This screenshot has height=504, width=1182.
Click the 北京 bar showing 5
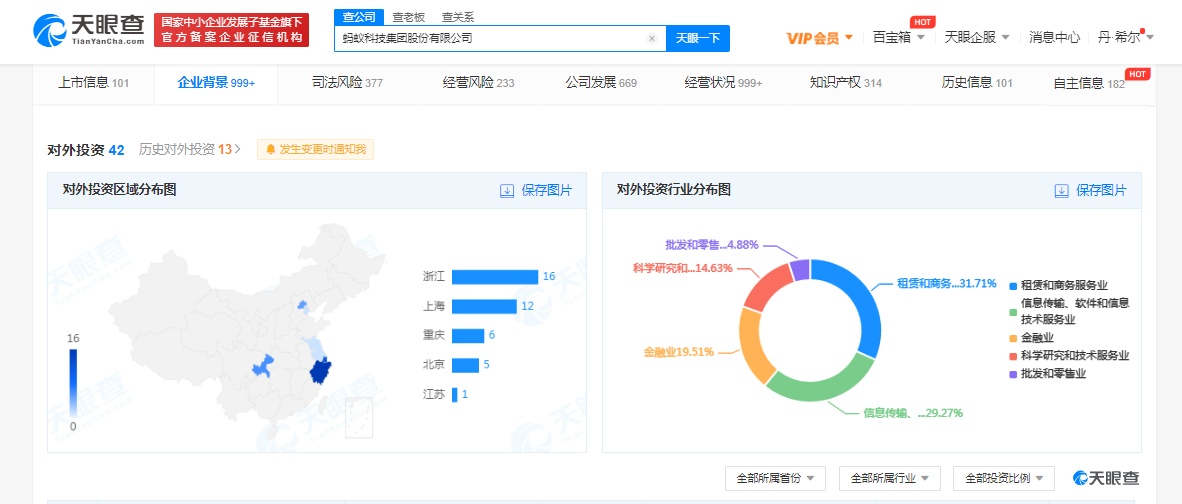coord(466,365)
